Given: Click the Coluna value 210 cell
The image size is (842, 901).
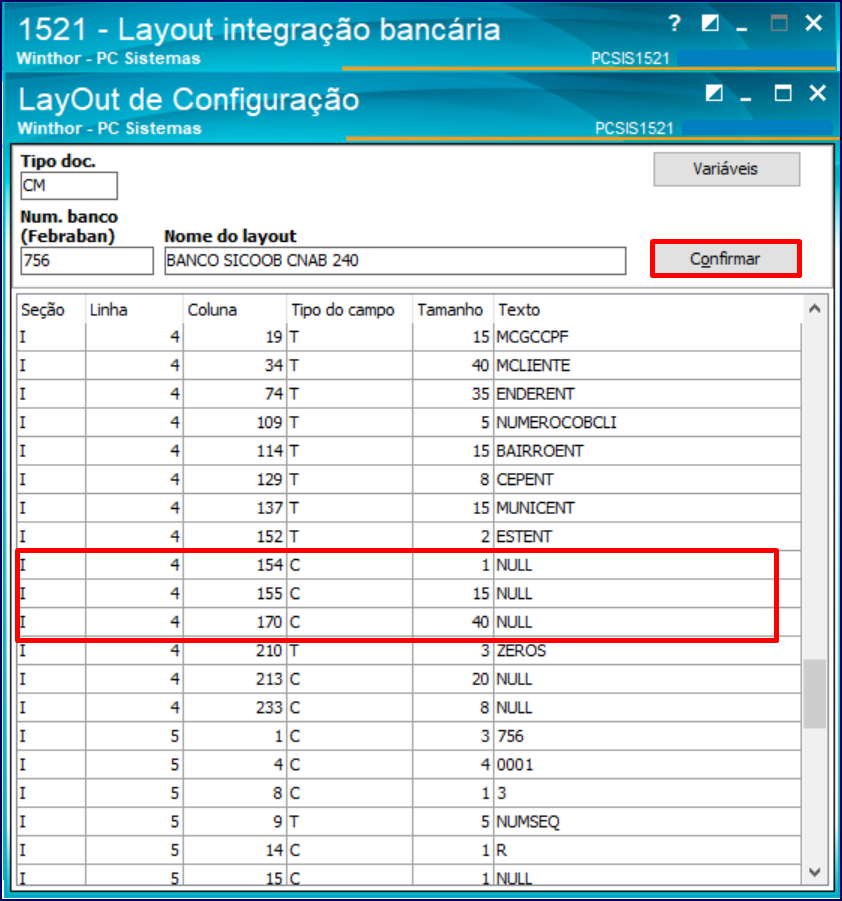Looking at the screenshot, I should tap(234, 651).
